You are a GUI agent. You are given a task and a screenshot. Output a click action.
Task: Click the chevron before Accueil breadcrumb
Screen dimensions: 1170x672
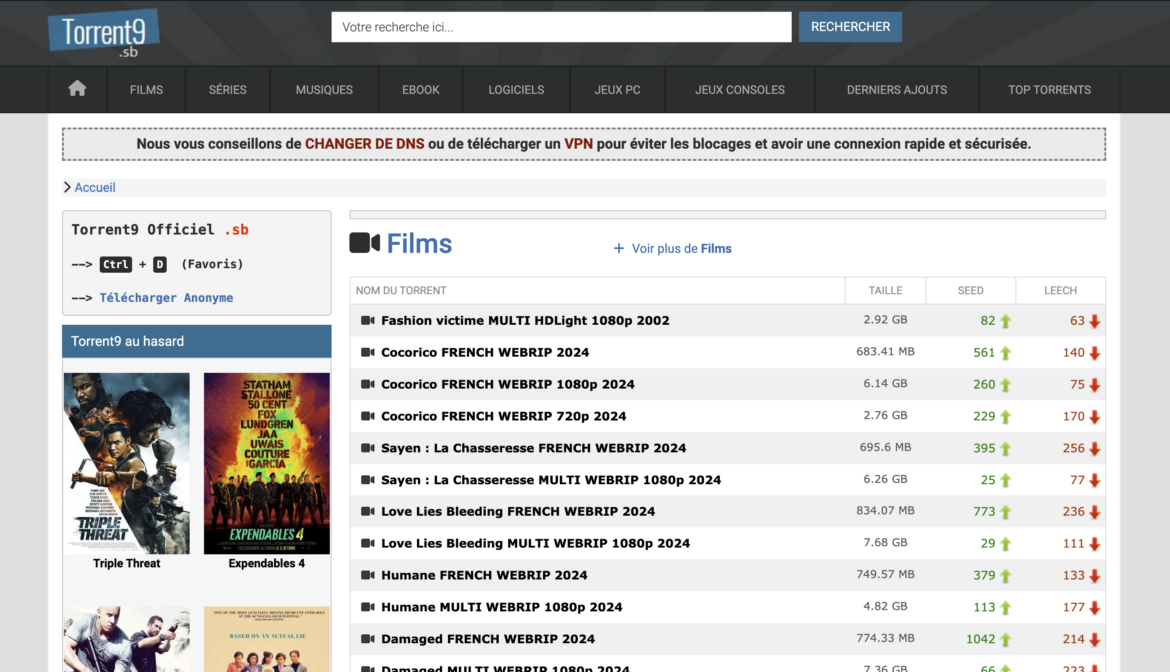tap(67, 188)
